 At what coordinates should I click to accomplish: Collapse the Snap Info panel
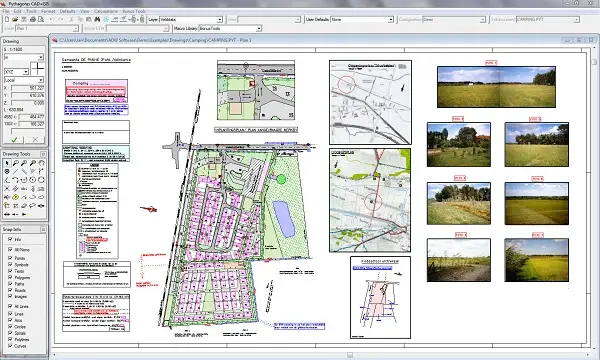[x=43, y=230]
